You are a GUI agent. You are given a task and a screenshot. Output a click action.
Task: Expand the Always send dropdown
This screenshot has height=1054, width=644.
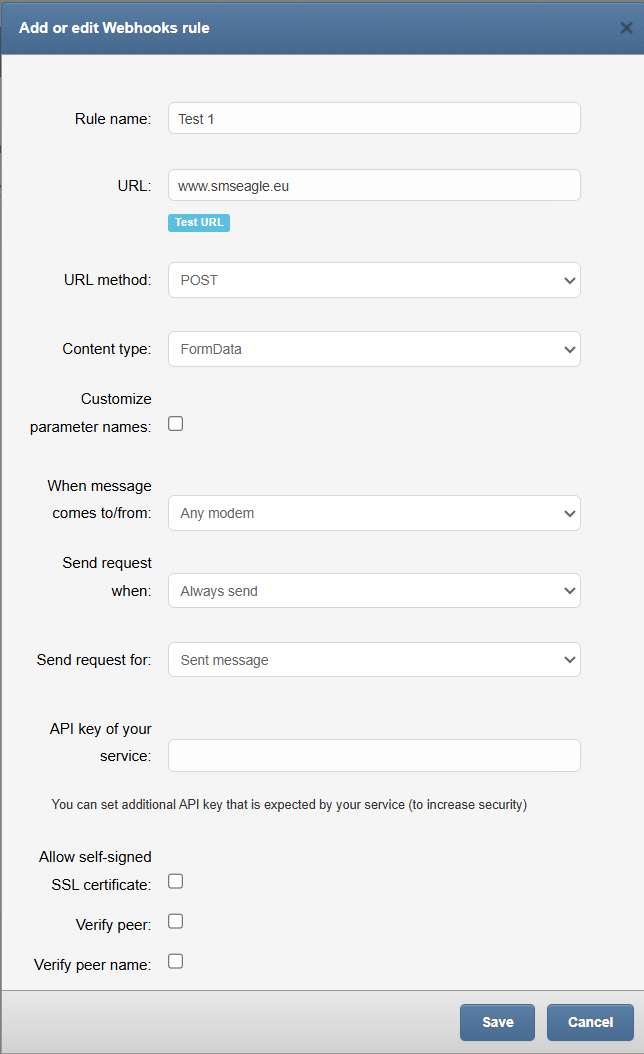pos(374,591)
